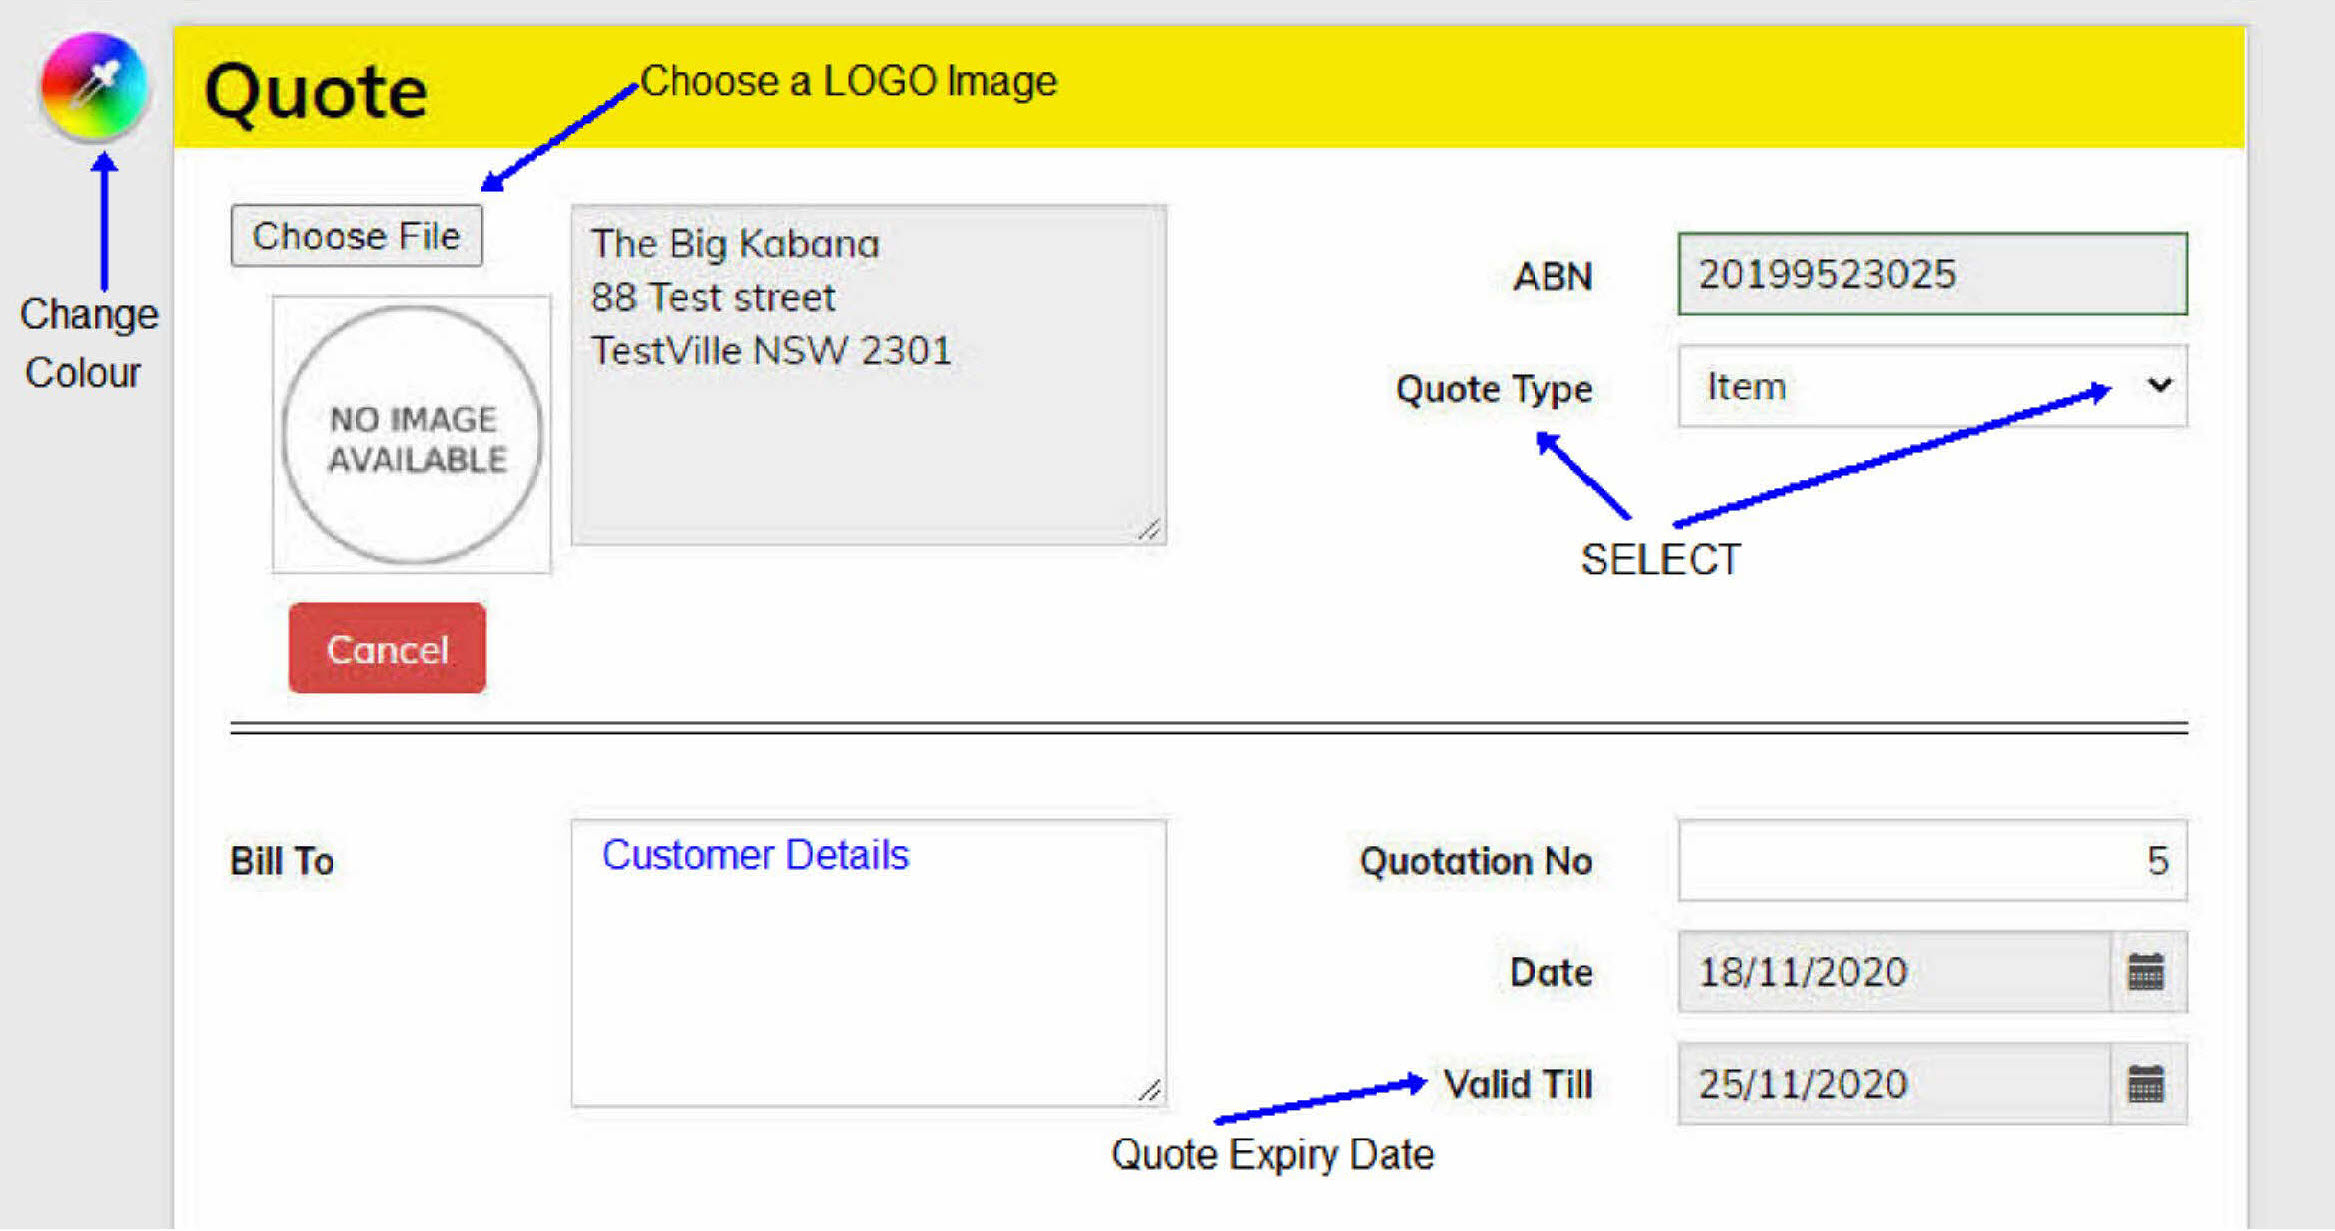Click the Quote heading text

(316, 91)
